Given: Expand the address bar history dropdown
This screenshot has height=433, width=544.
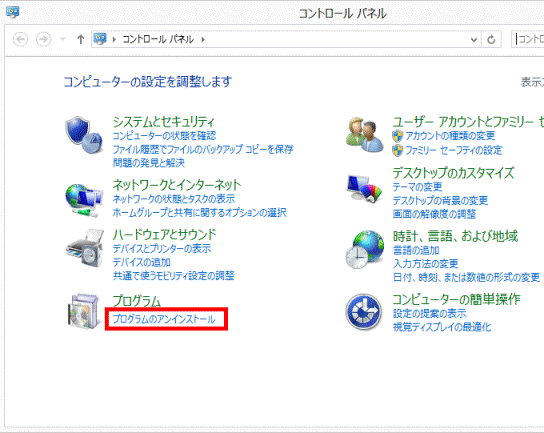Looking at the screenshot, I should pyautogui.click(x=474, y=40).
